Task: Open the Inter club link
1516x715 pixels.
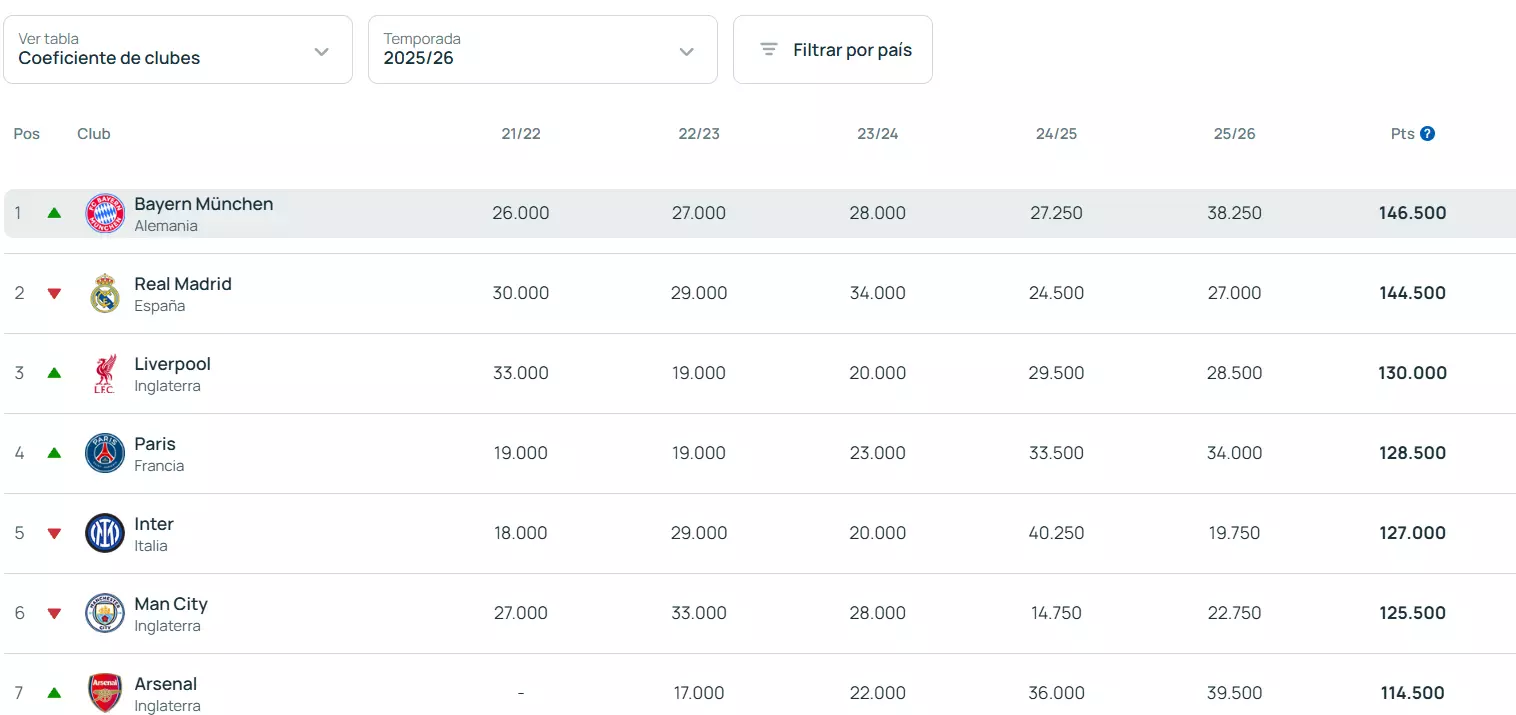Action: point(154,524)
